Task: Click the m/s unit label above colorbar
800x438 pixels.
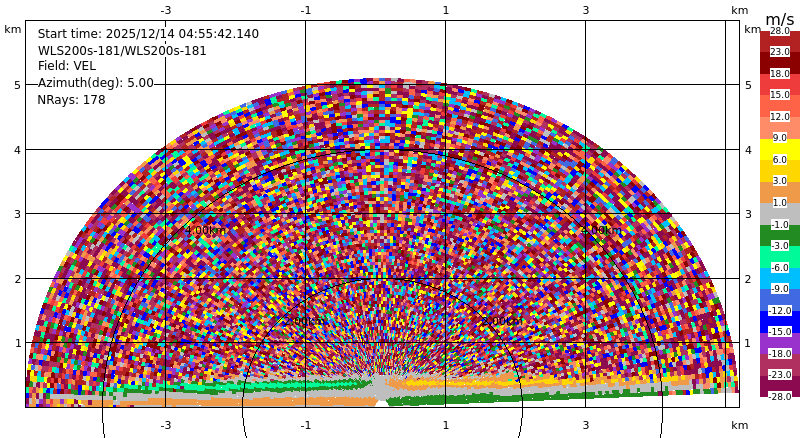Action: click(x=780, y=19)
